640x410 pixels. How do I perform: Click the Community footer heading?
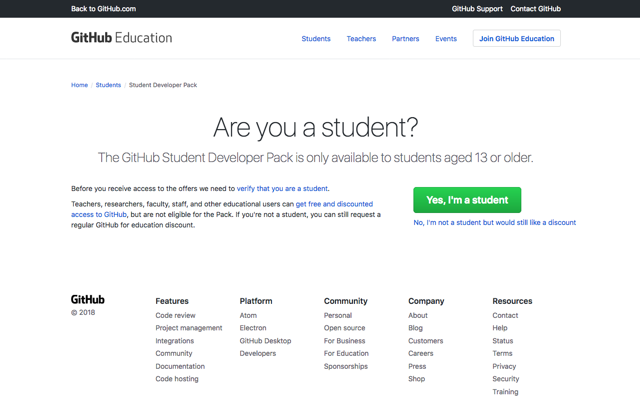point(346,301)
